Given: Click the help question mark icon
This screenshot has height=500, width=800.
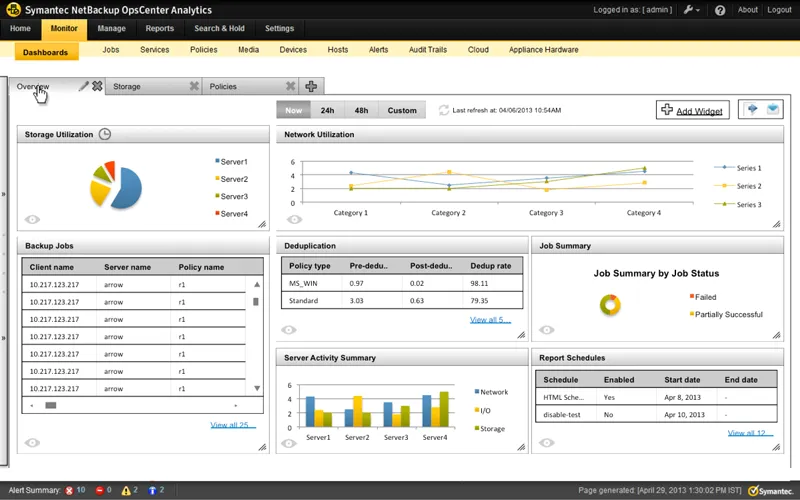Looking at the screenshot, I should [719, 10].
